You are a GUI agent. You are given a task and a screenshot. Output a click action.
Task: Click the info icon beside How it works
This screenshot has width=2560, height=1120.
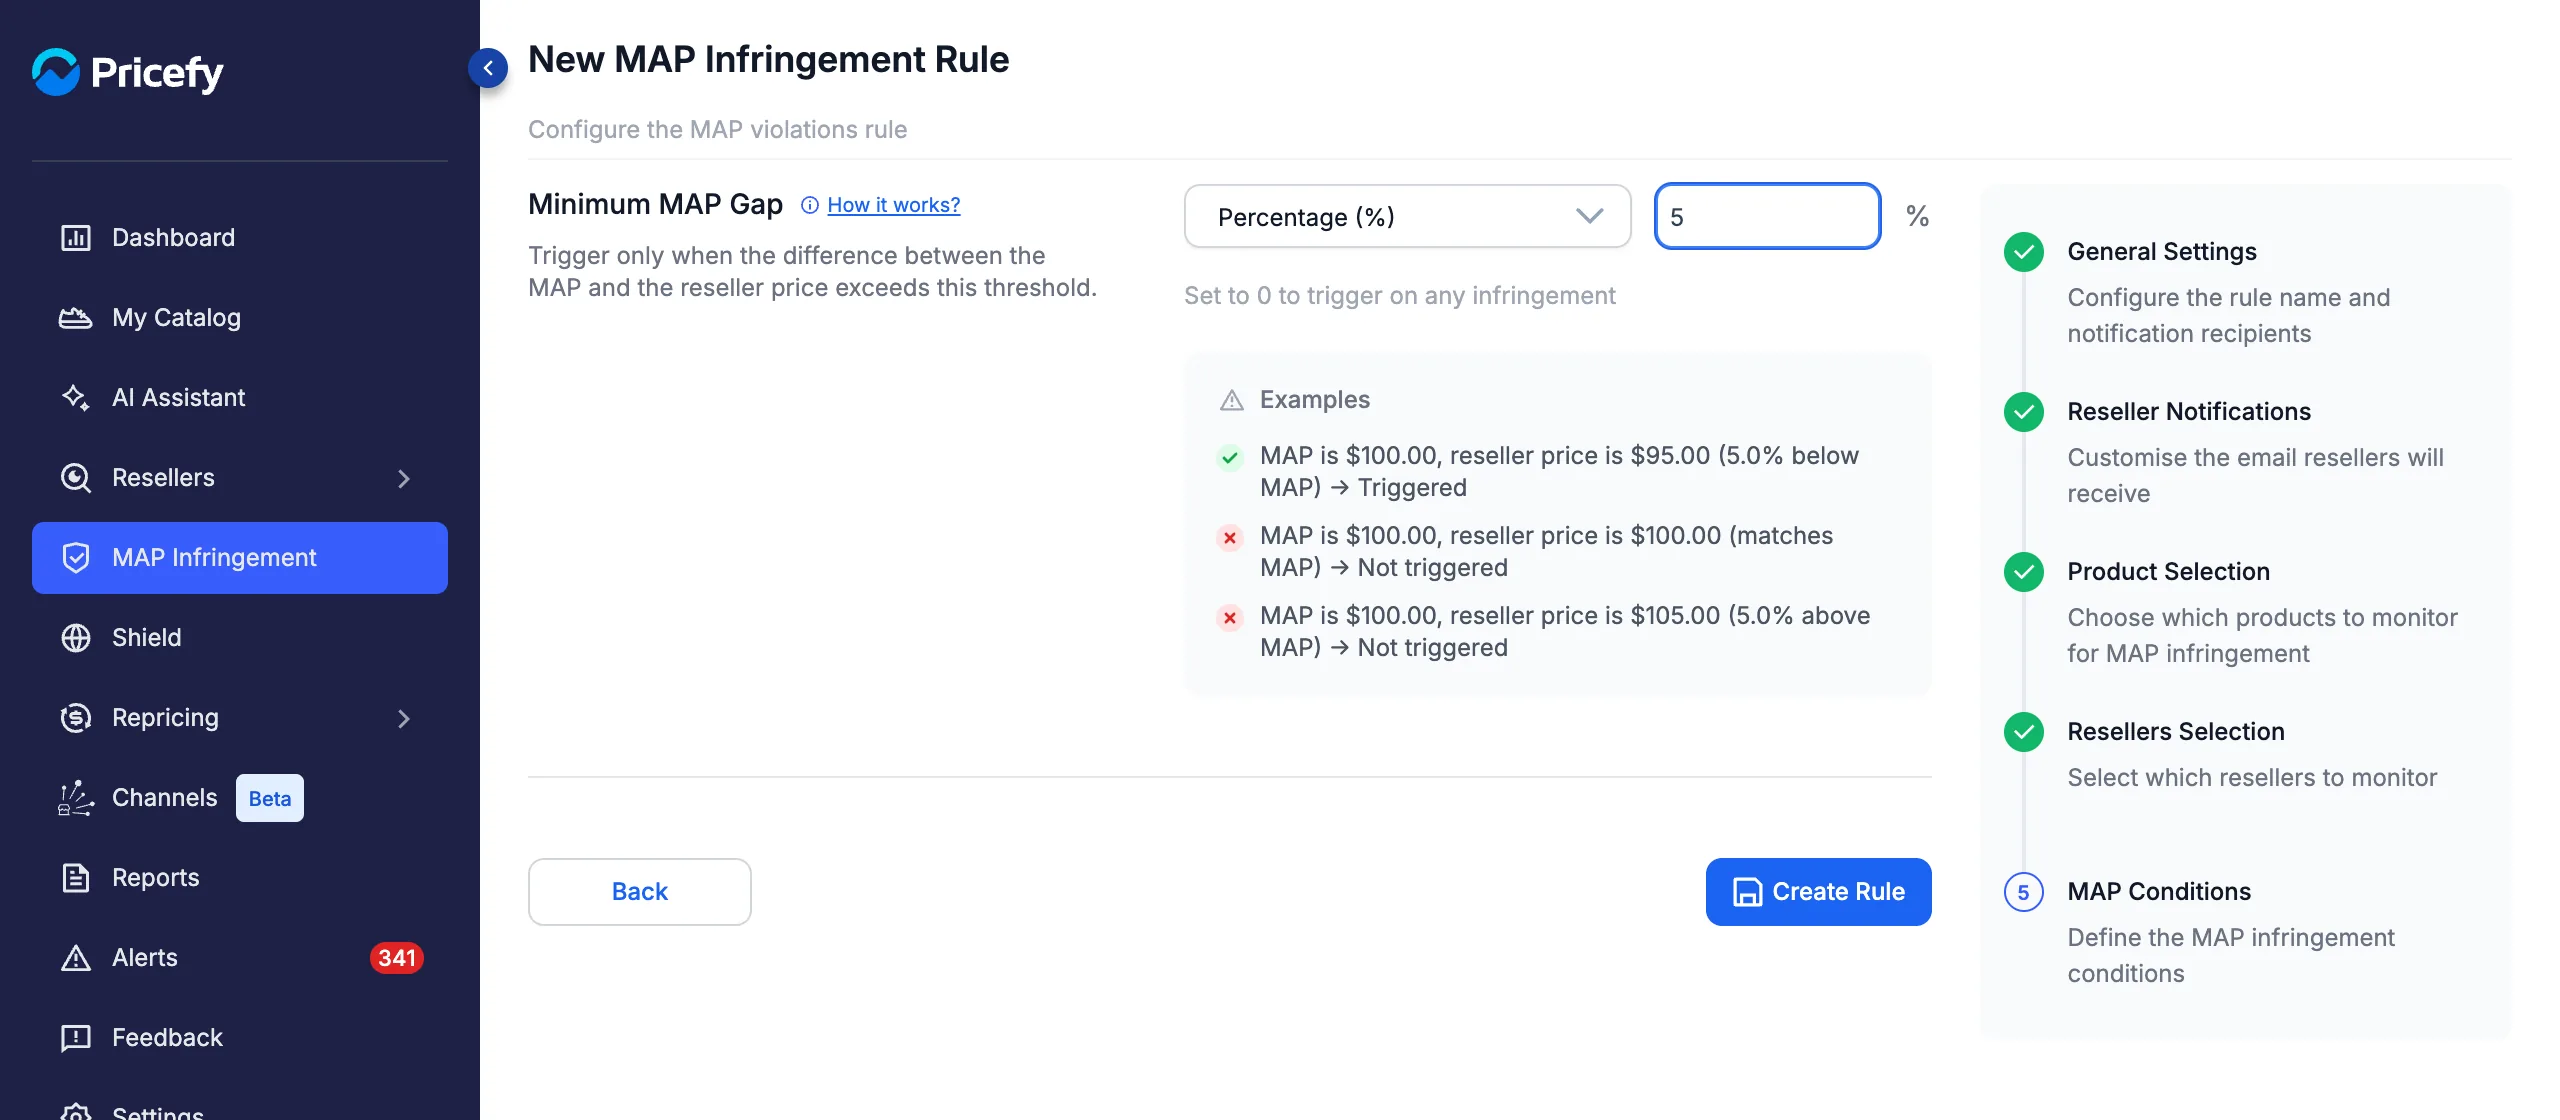click(810, 205)
